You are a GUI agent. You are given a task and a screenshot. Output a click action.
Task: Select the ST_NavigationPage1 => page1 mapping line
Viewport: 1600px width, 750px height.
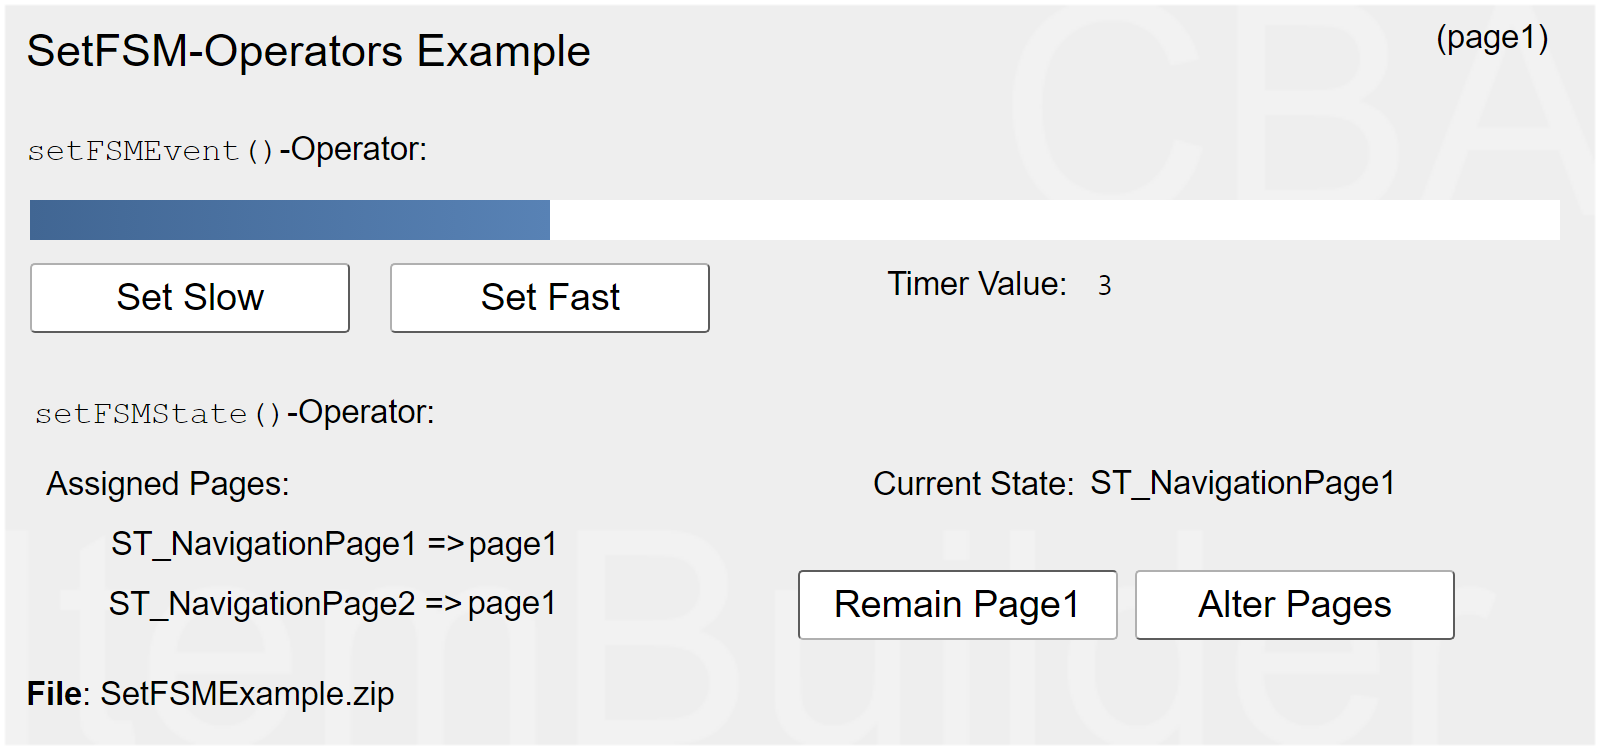[x=334, y=544]
